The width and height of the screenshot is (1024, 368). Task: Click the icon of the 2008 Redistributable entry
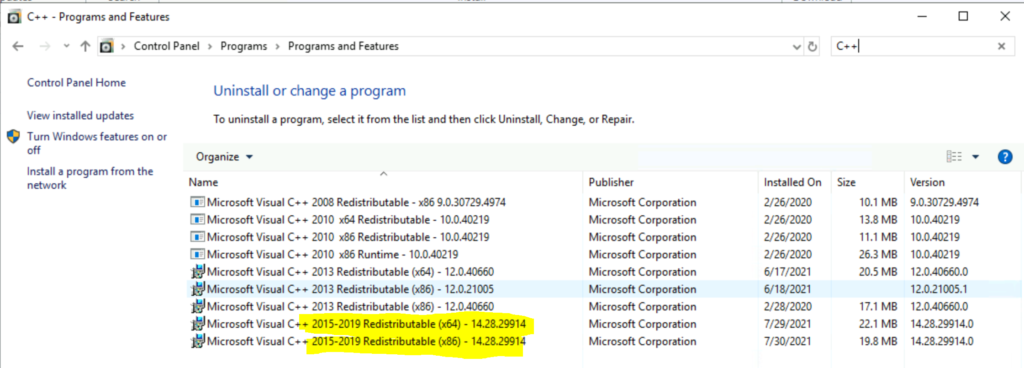[197, 202]
